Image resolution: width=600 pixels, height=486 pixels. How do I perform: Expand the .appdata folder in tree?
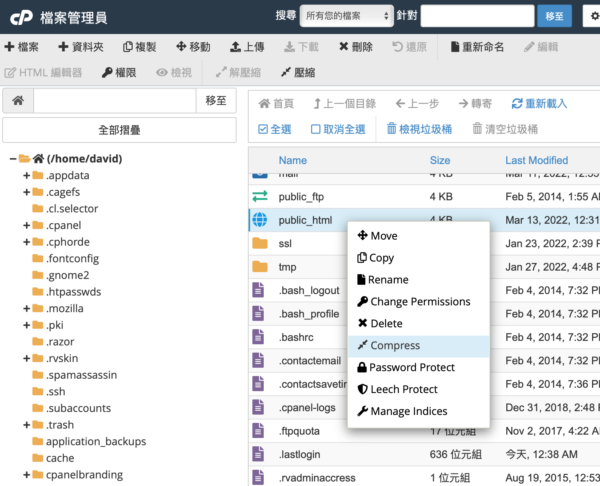point(26,175)
